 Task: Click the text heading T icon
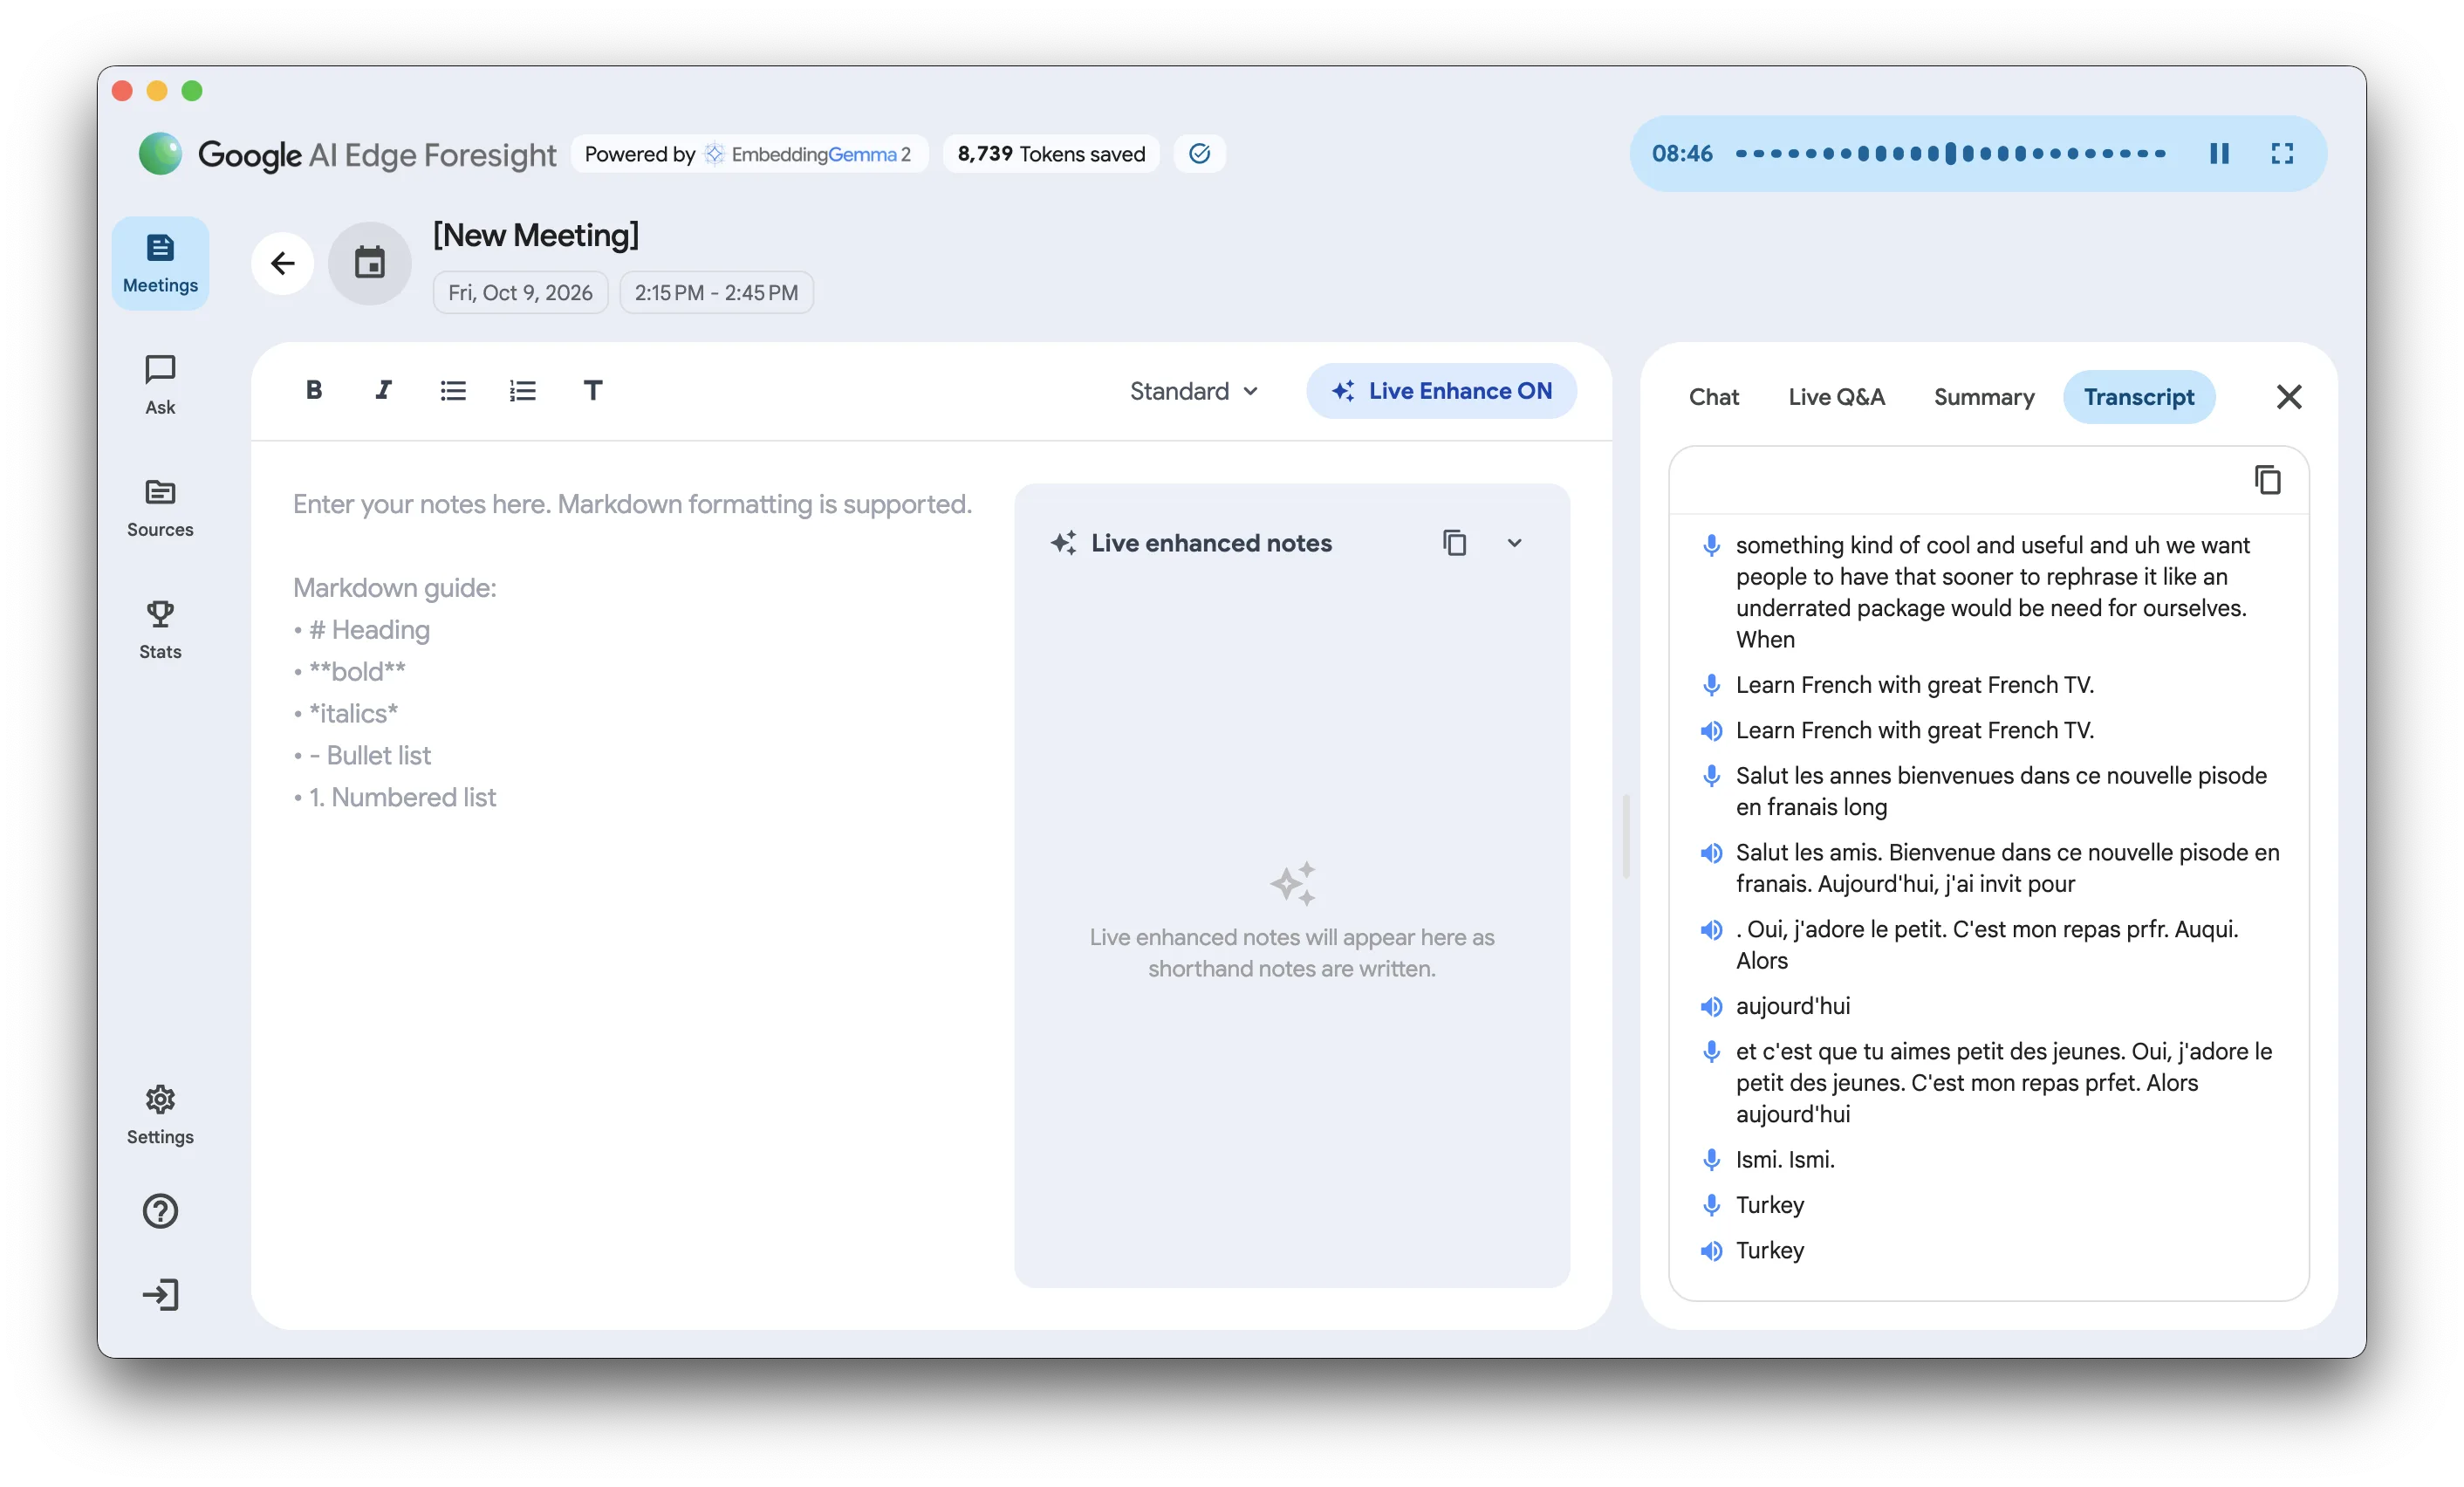coord(593,390)
